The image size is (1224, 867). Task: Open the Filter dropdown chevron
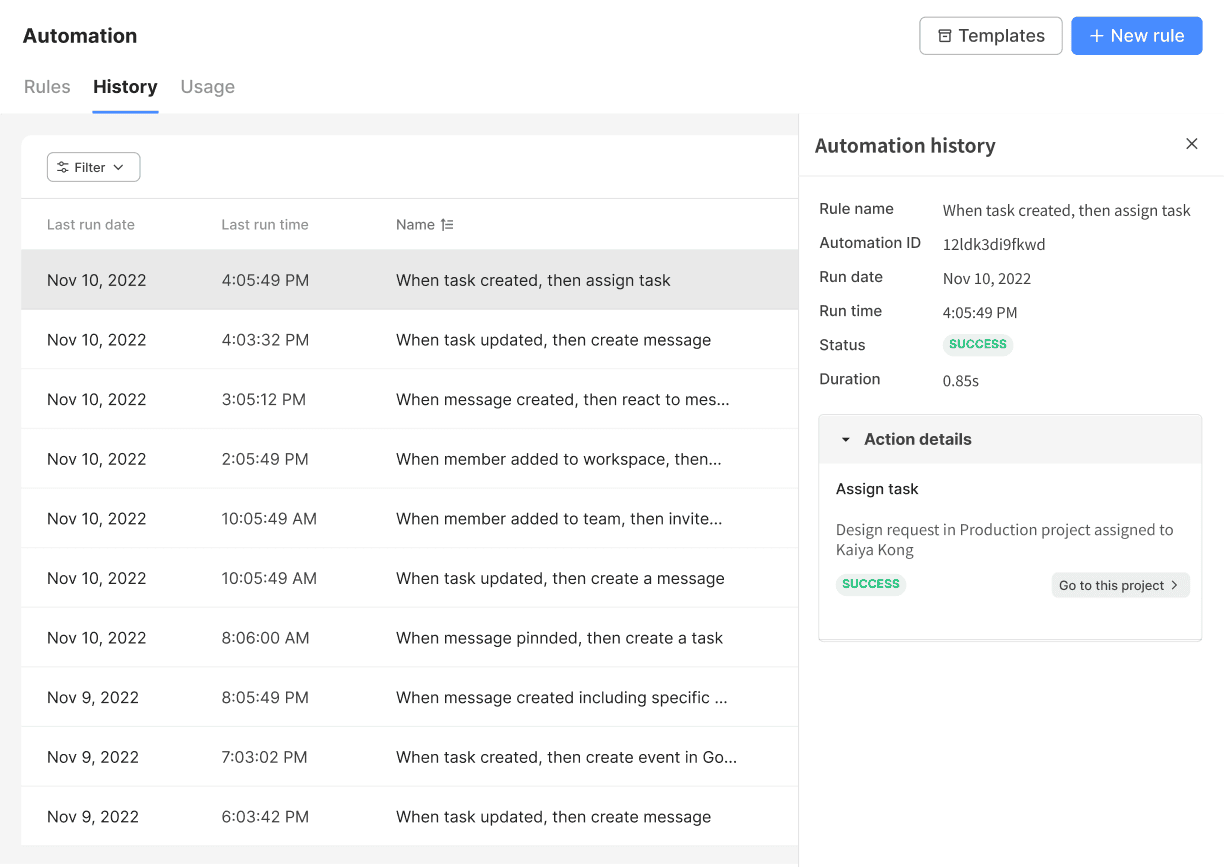click(x=119, y=168)
